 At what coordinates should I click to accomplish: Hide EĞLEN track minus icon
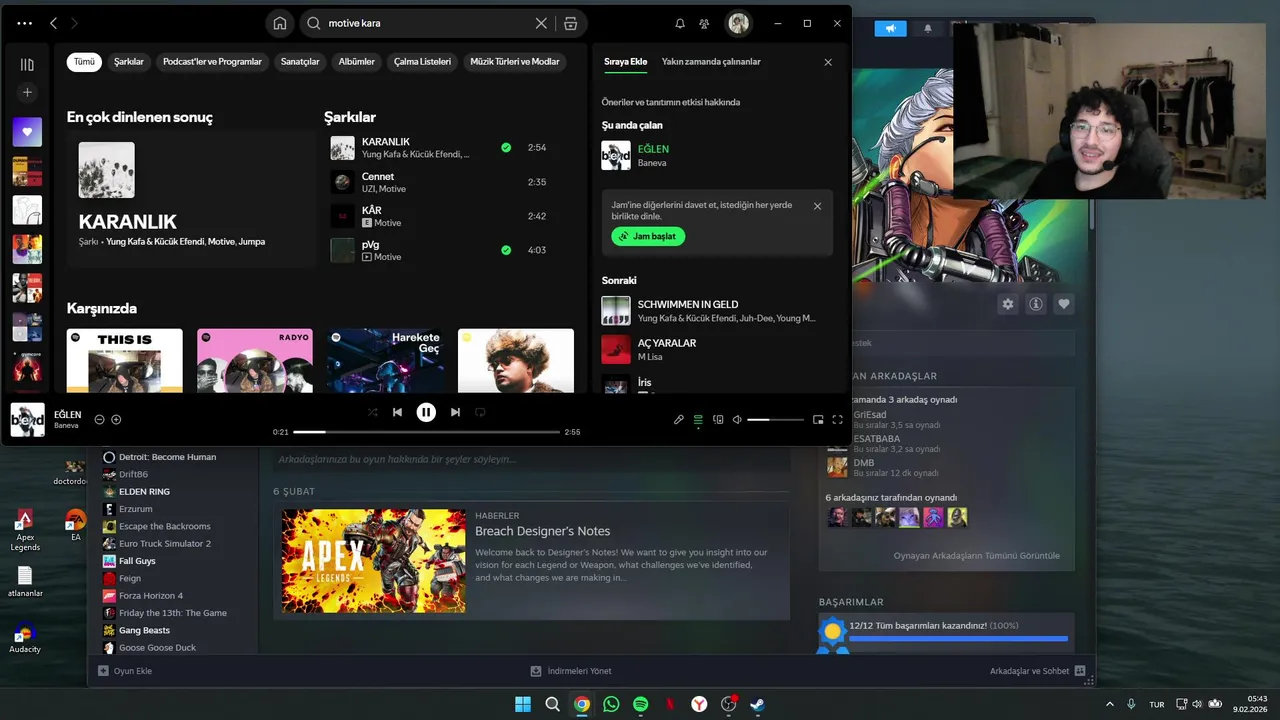click(x=99, y=420)
